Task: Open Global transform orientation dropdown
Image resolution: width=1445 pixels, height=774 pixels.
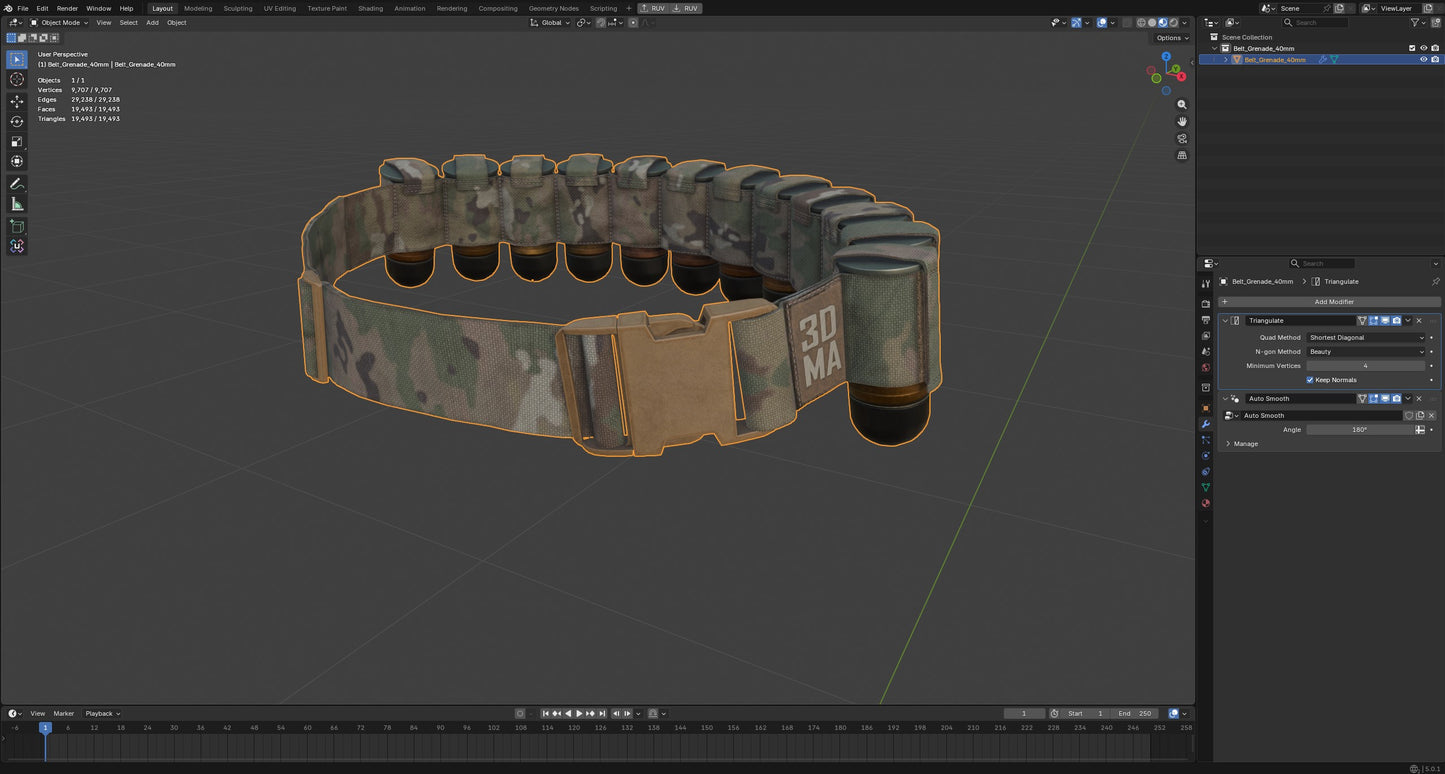Action: (x=550, y=22)
